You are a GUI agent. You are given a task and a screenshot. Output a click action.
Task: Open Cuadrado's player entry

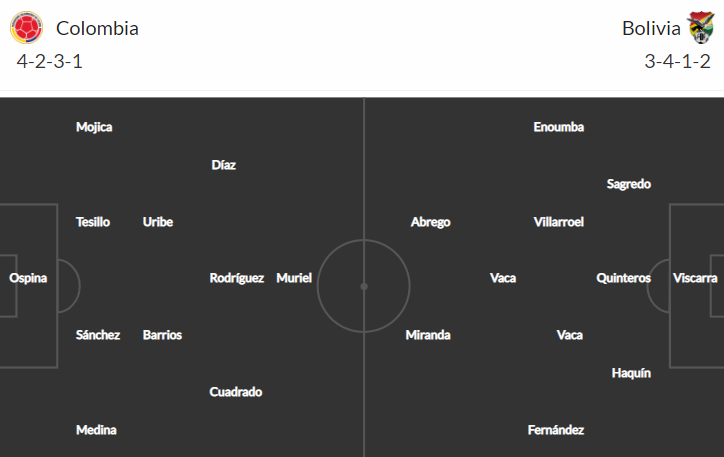click(236, 392)
